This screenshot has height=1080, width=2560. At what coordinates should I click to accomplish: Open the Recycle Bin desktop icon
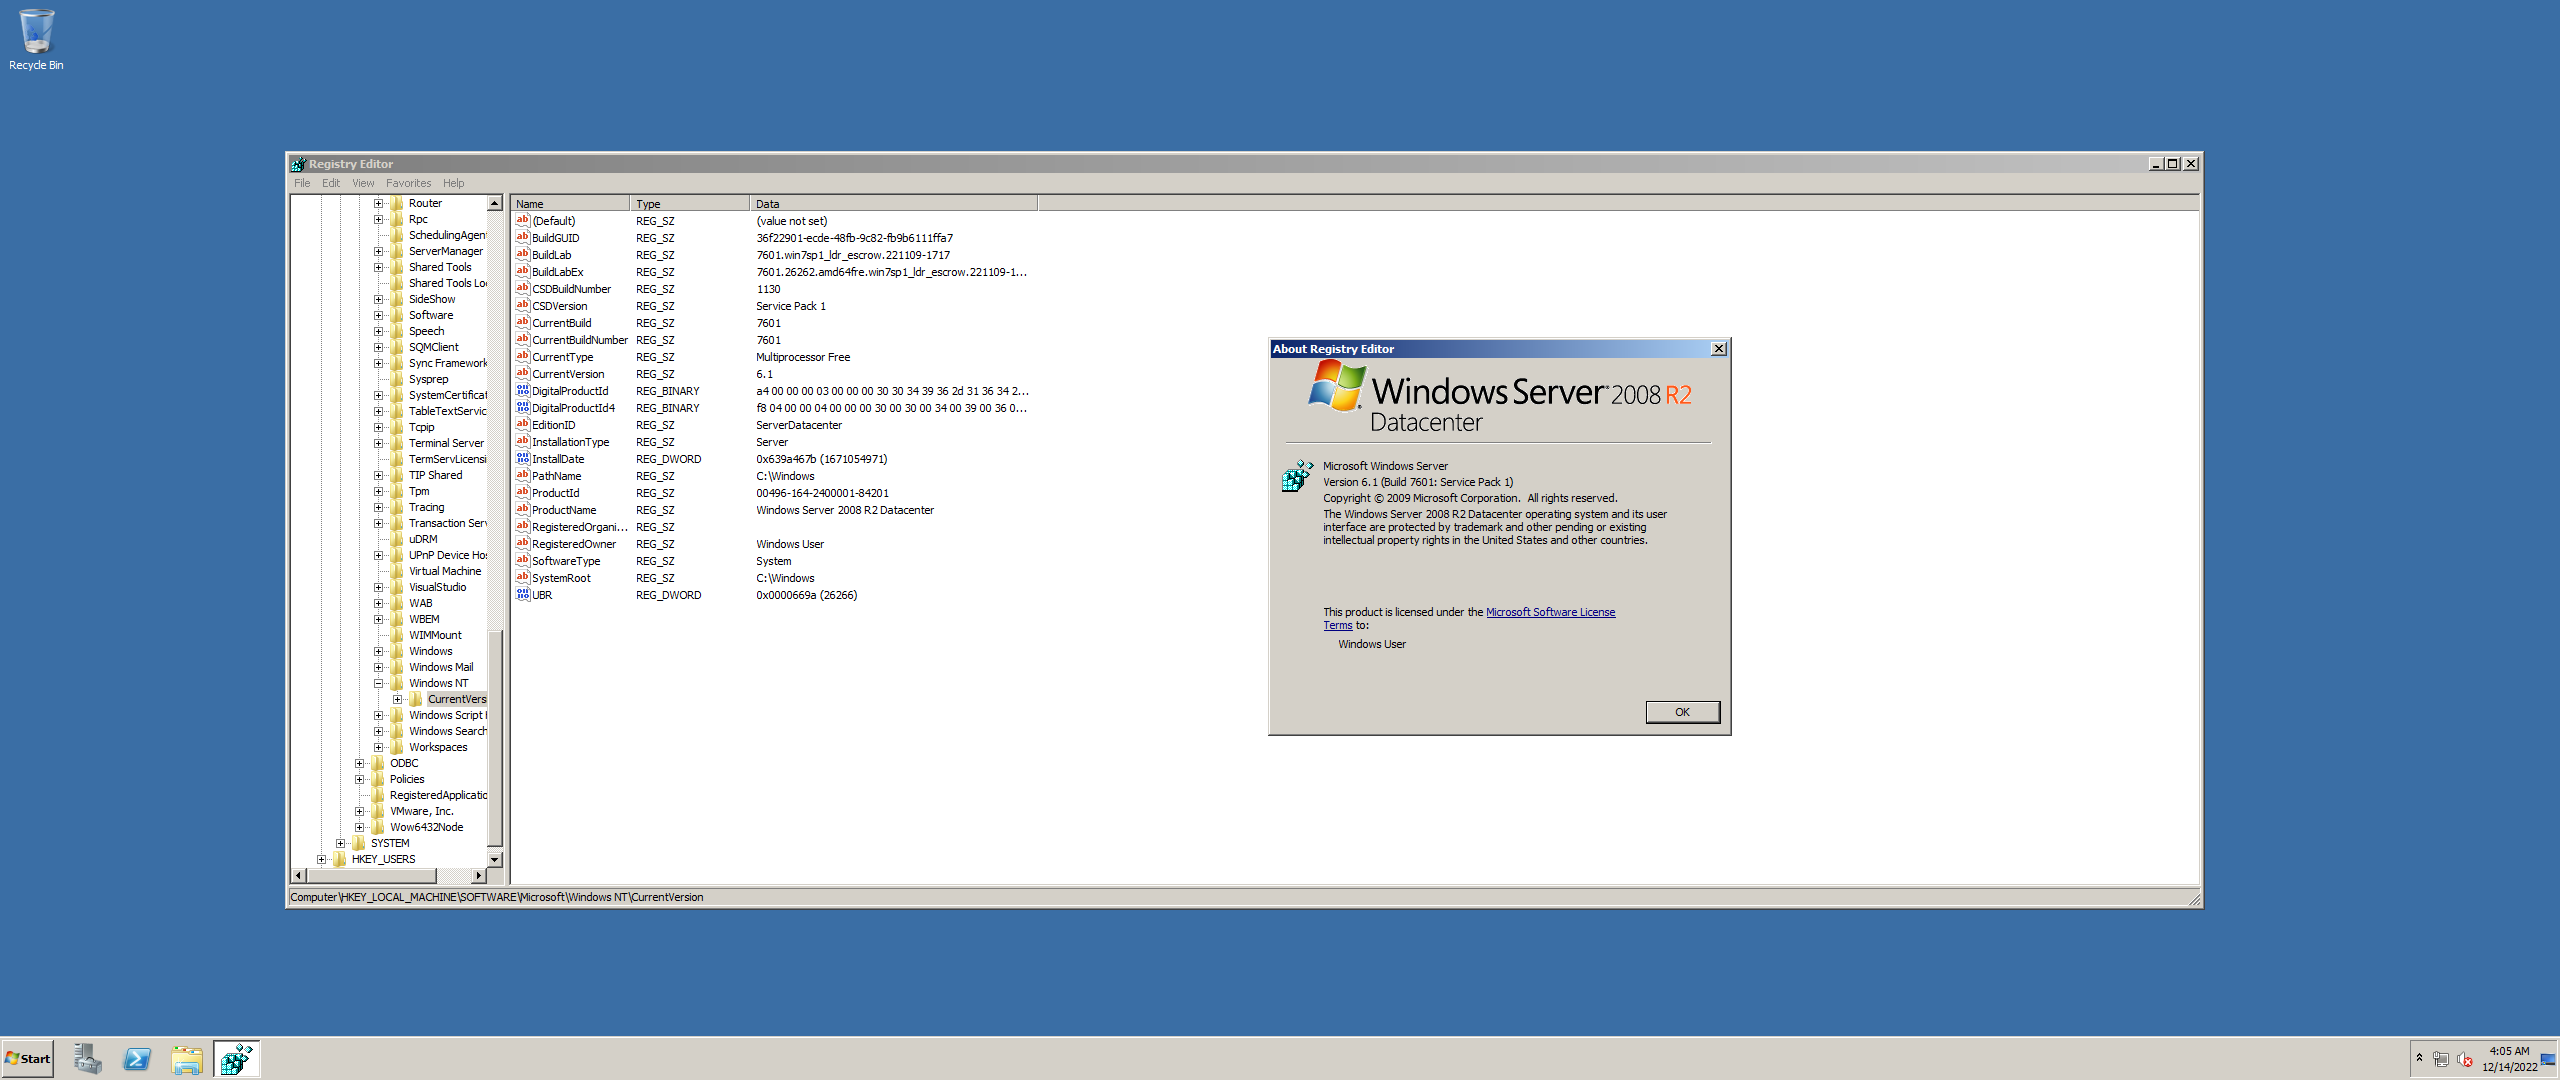click(36, 40)
